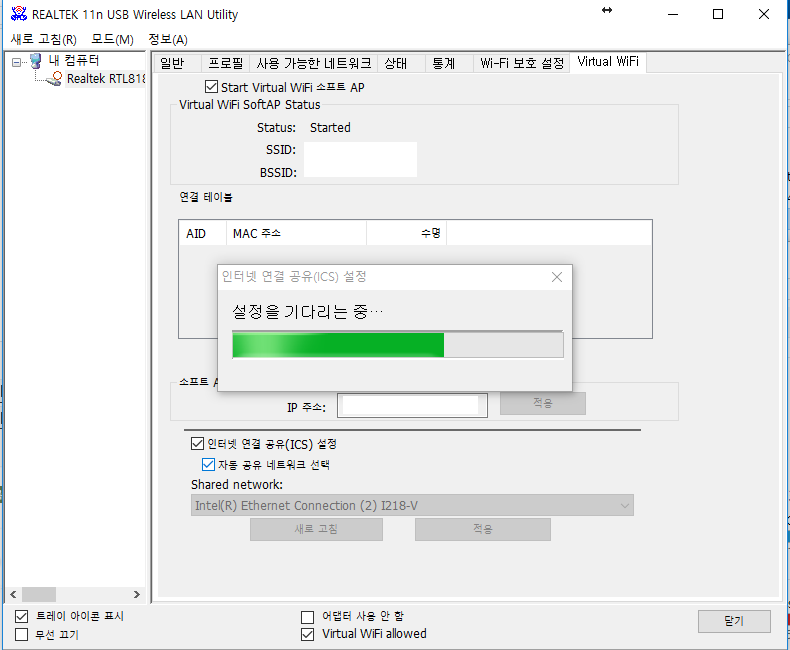Toggle 자동 공유 네트워크 선택 checkbox

point(208,464)
